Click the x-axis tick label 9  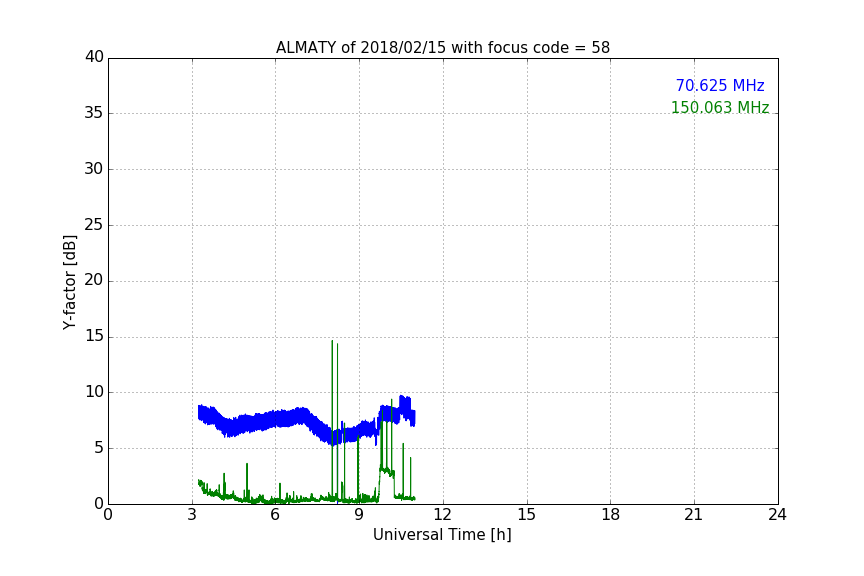tap(359, 515)
